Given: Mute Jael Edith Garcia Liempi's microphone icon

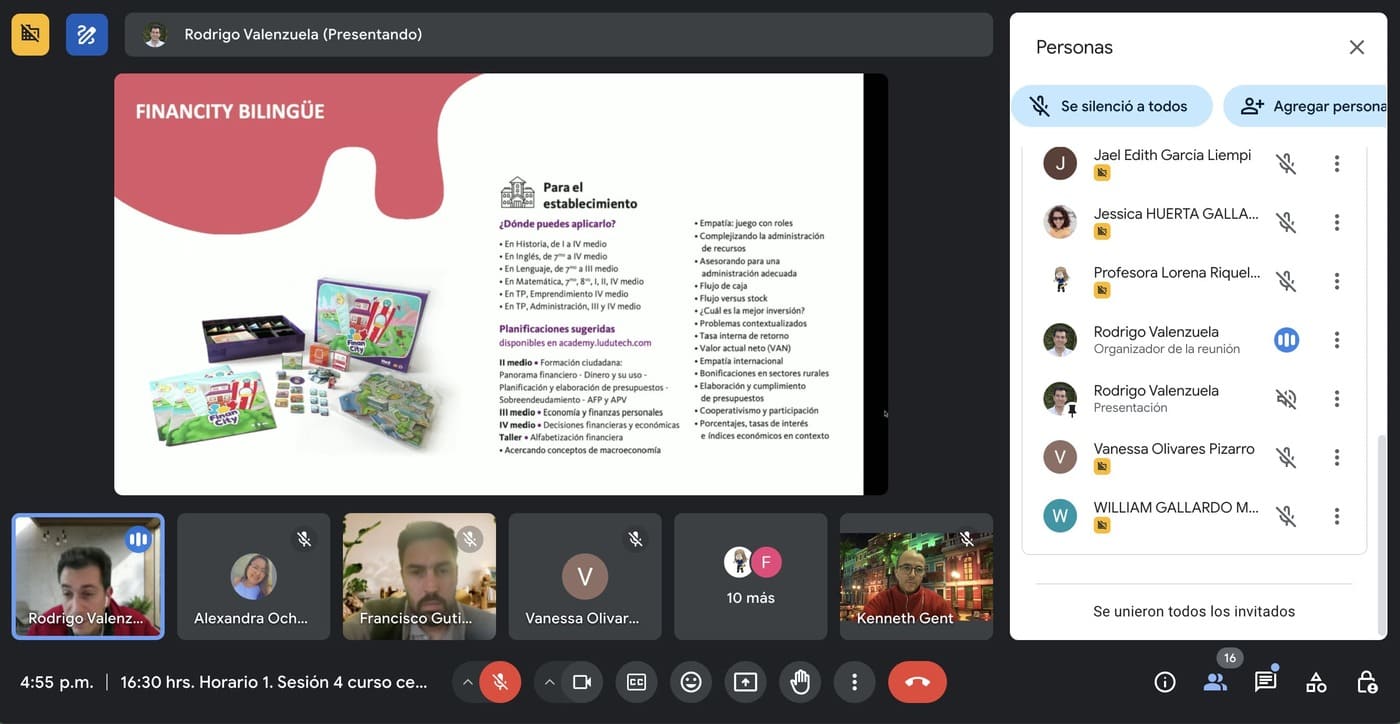Looking at the screenshot, I should coord(1286,163).
